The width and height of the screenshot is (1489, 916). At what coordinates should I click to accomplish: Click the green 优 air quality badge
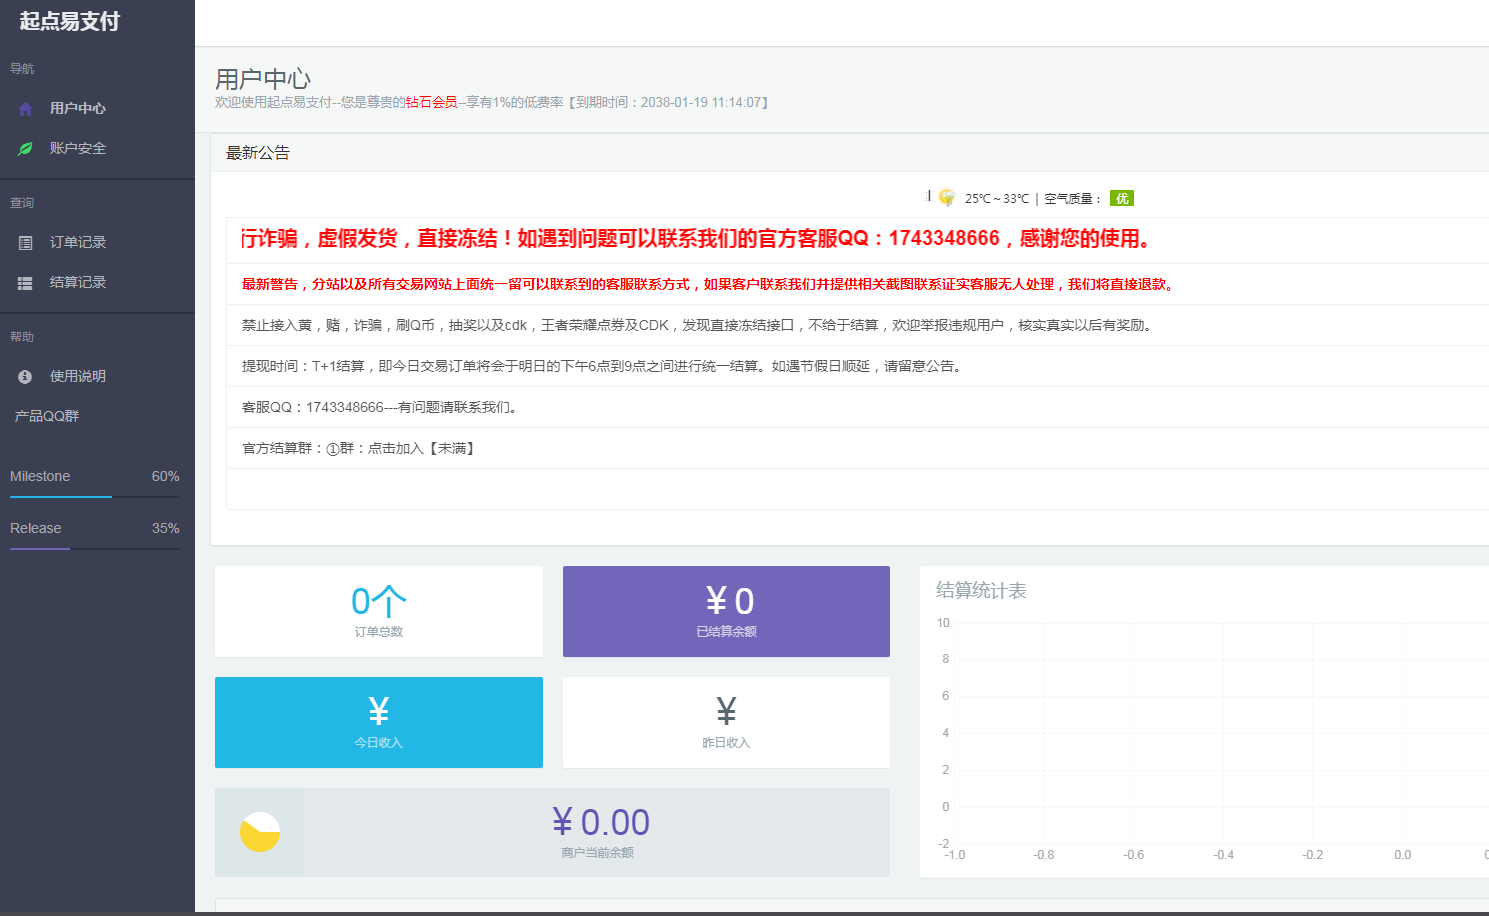1121,198
